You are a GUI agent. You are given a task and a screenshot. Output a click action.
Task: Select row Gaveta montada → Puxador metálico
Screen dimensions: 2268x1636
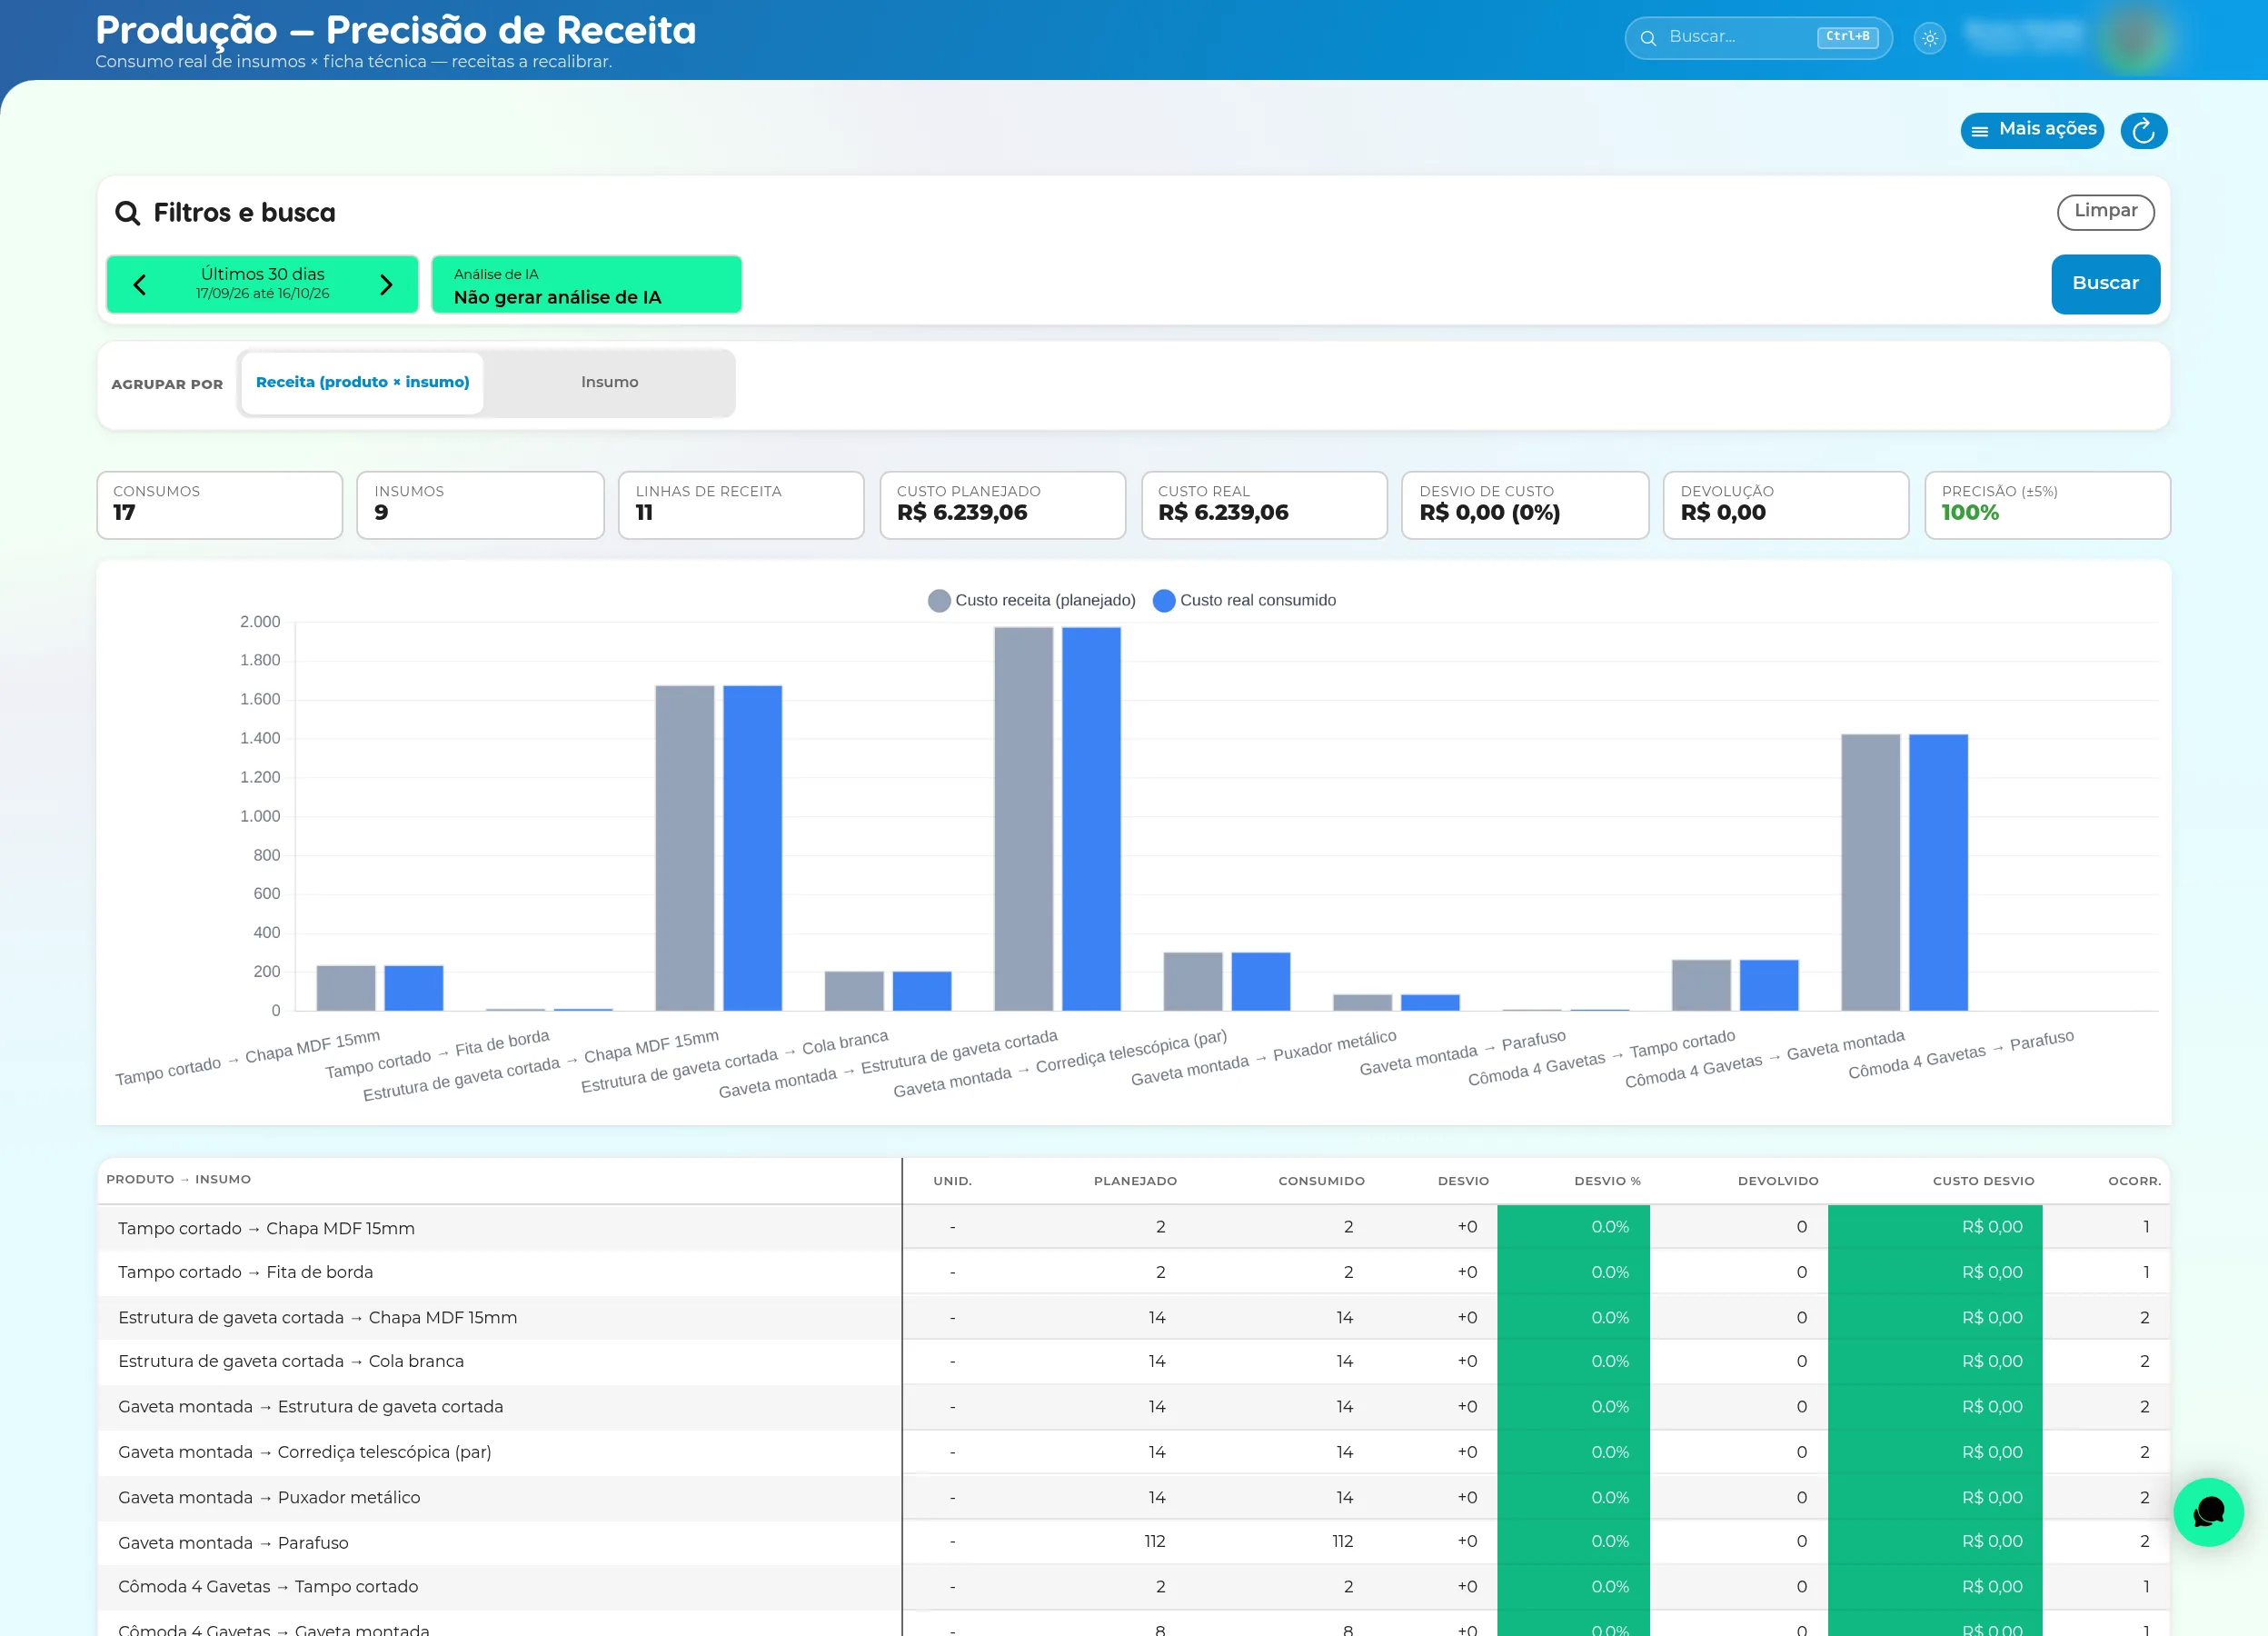coord(1133,1497)
